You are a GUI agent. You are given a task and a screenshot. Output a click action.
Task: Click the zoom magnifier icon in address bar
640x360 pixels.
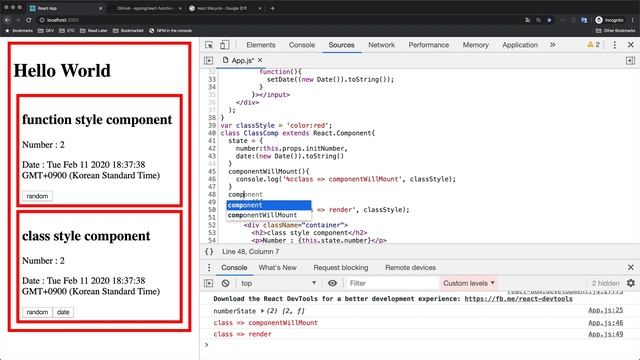(539, 20)
